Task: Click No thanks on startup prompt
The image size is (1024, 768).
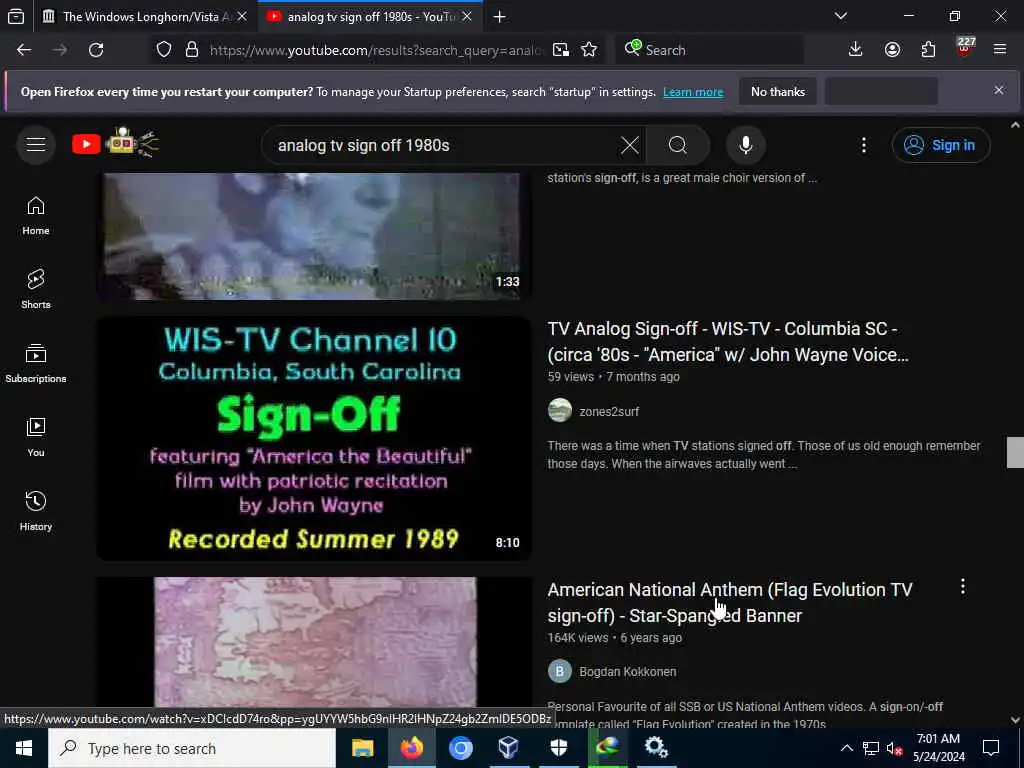Action: pyautogui.click(x=778, y=92)
